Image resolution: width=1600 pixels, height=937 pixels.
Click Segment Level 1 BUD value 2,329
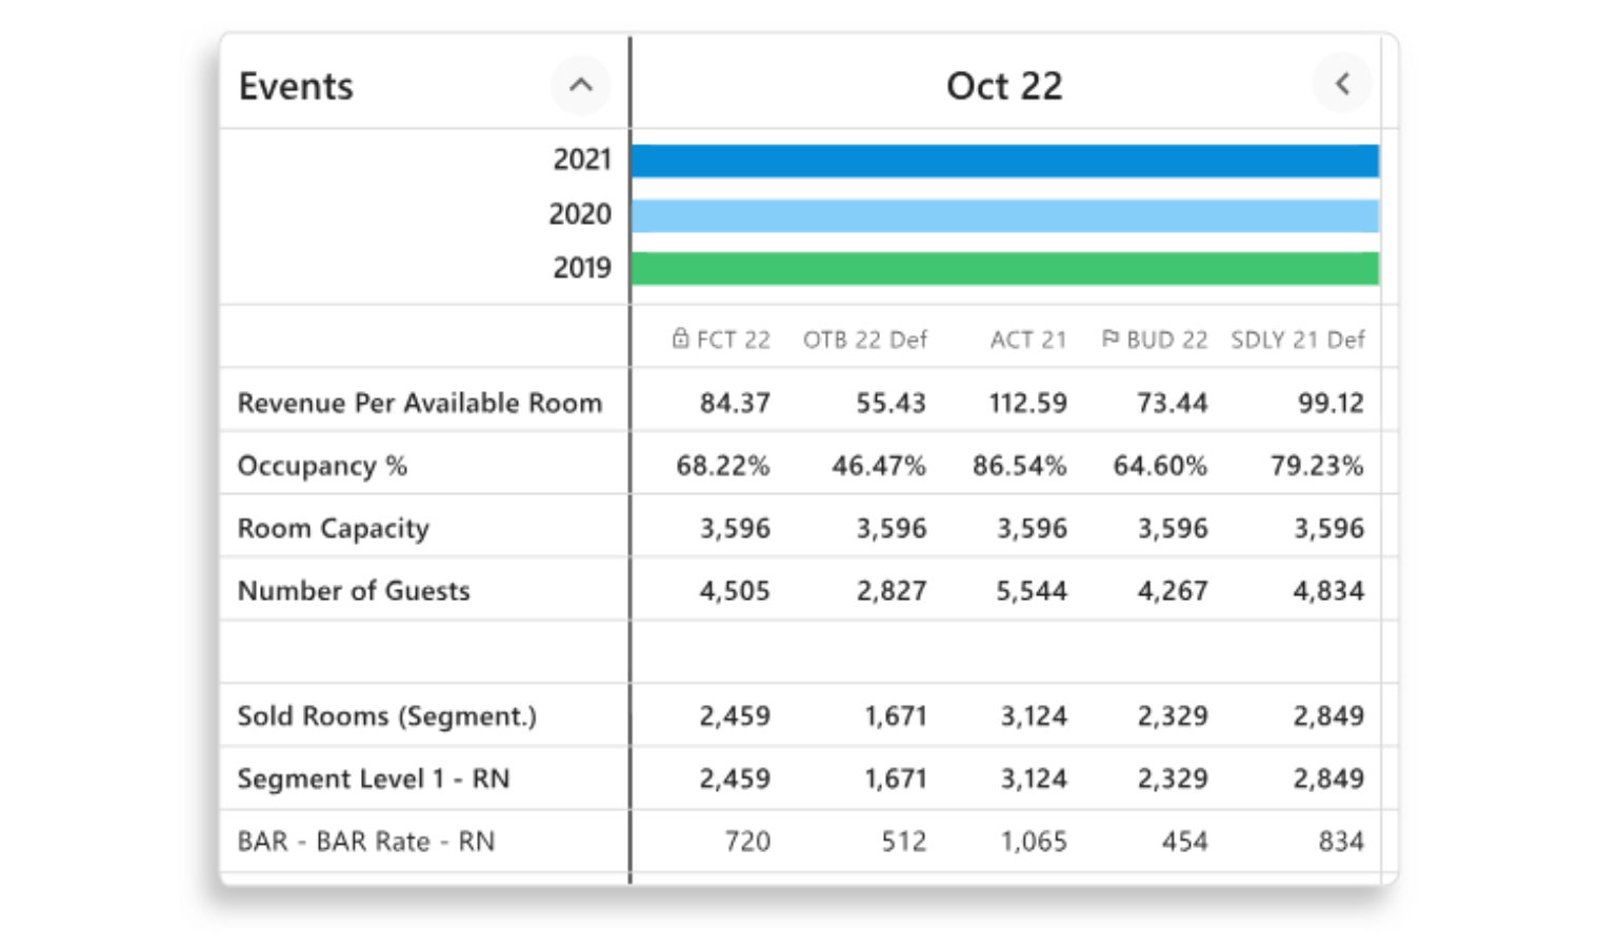[x=1172, y=779]
